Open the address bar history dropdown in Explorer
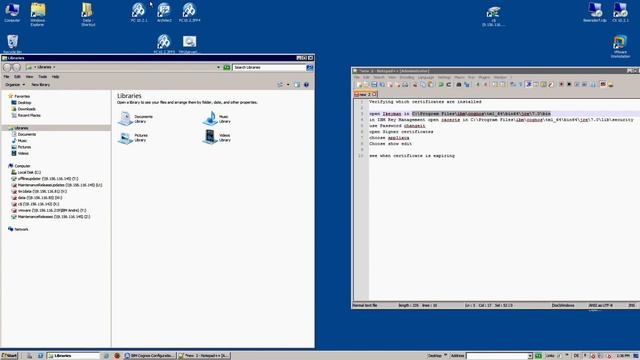 coord(218,67)
